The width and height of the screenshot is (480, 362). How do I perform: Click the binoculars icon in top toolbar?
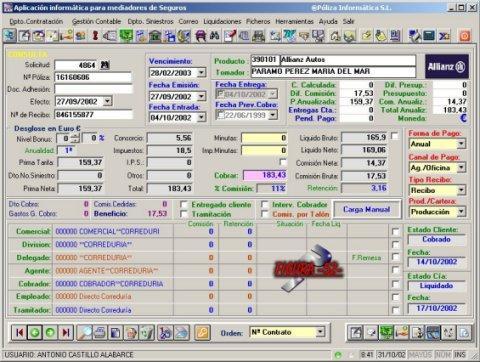pyautogui.click(x=215, y=35)
